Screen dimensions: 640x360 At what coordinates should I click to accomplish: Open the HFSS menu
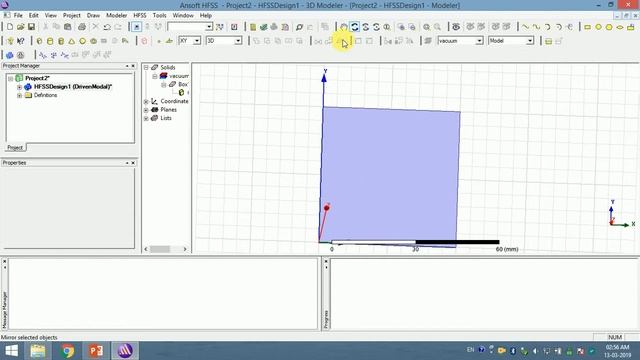click(140, 16)
